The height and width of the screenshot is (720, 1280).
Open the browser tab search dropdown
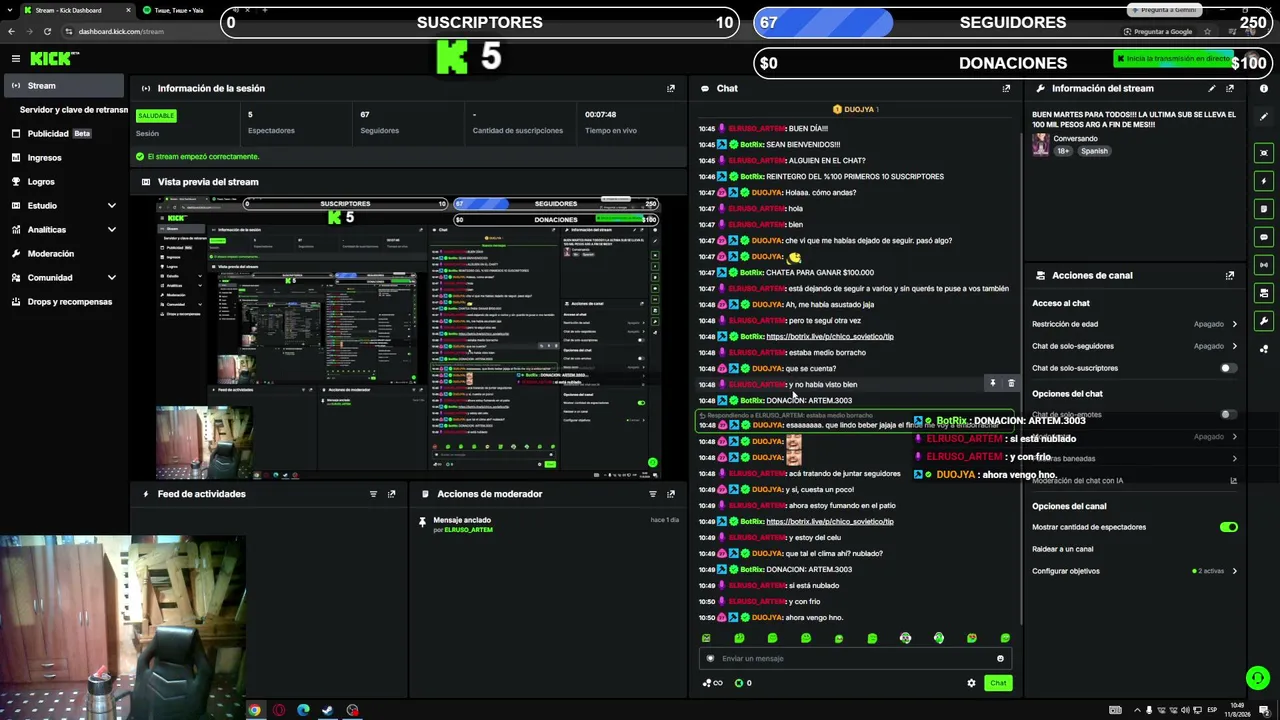coord(11,10)
